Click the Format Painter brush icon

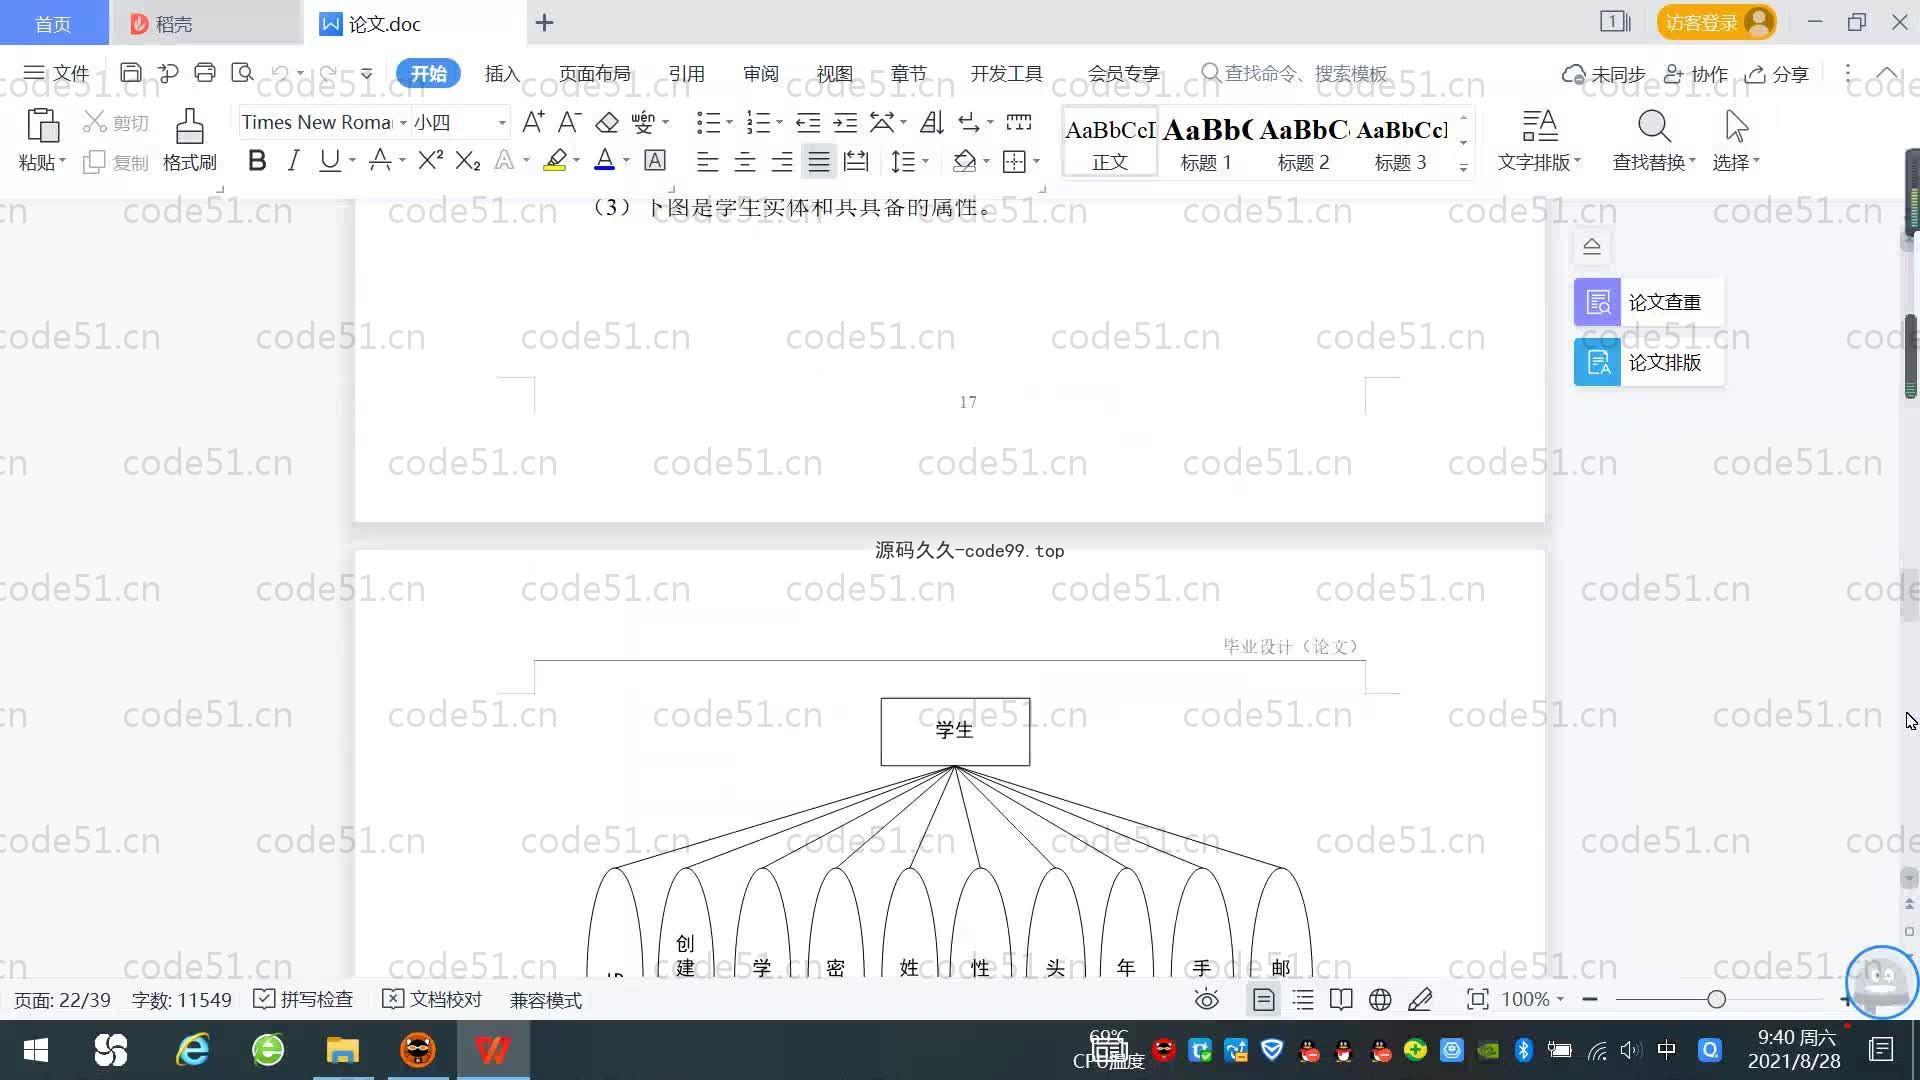tap(189, 126)
